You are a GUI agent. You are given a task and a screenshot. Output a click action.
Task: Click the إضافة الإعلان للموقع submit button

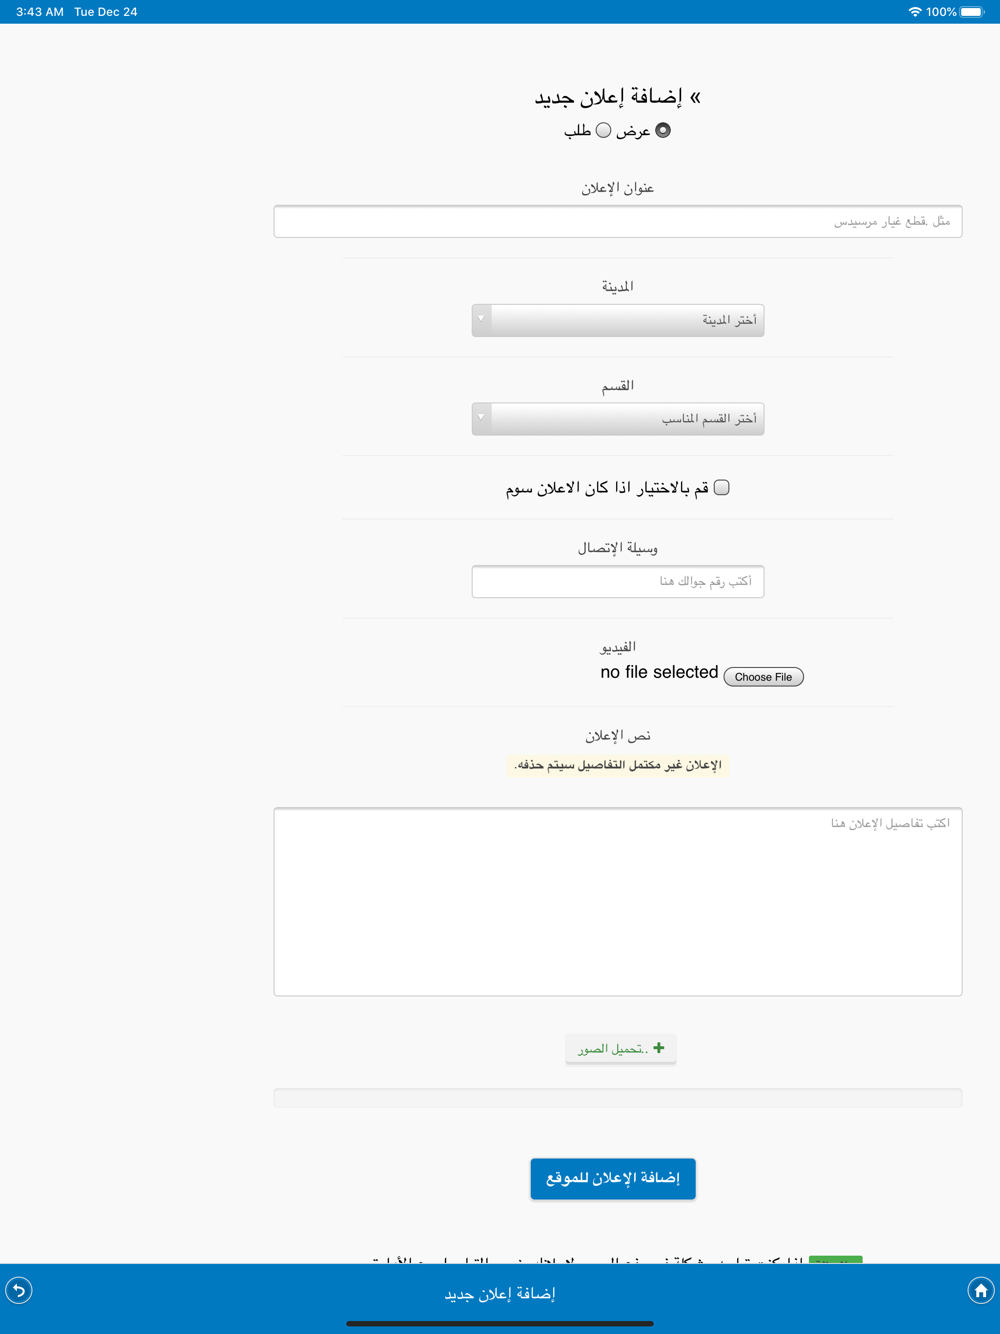(613, 1178)
